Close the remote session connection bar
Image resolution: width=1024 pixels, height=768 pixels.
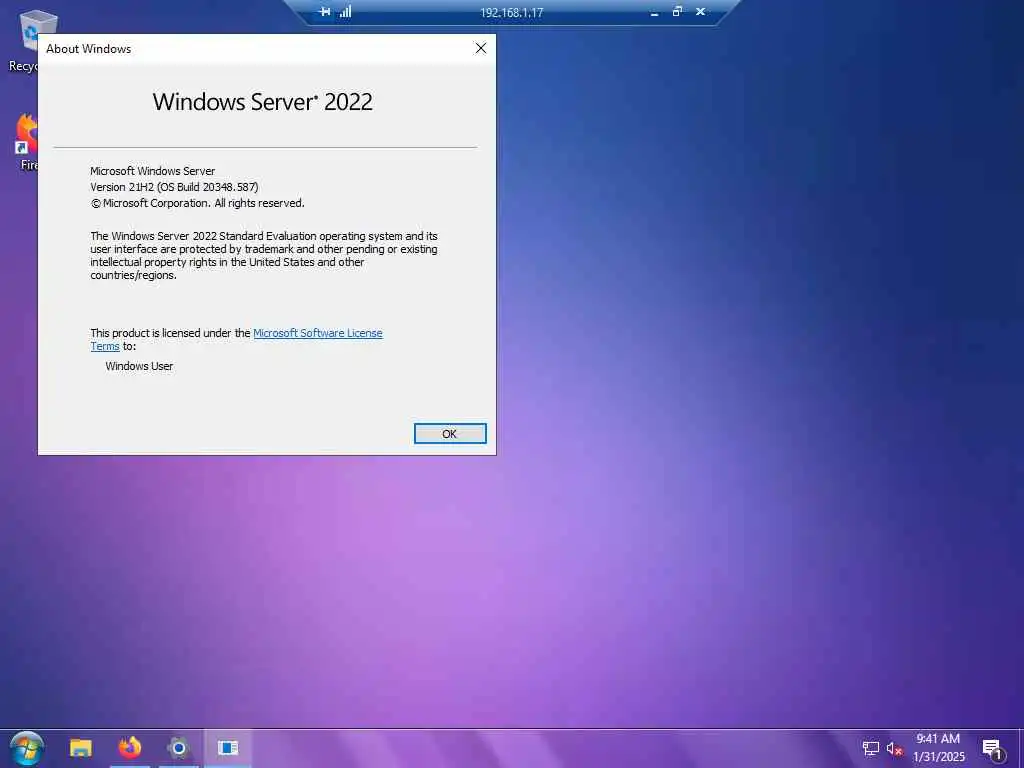click(x=700, y=11)
